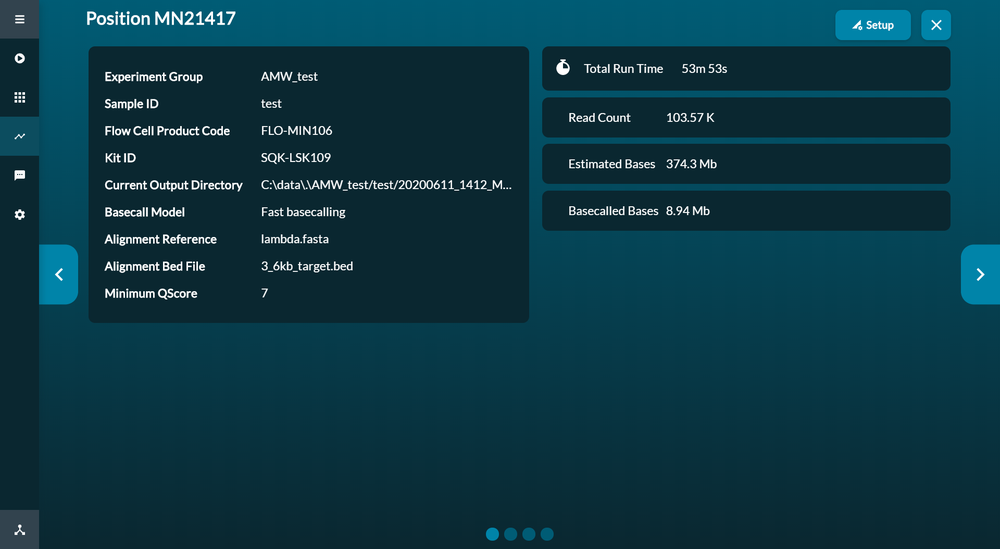Open the hamburger menu in sidebar
The width and height of the screenshot is (1000, 549).
click(x=20, y=19)
